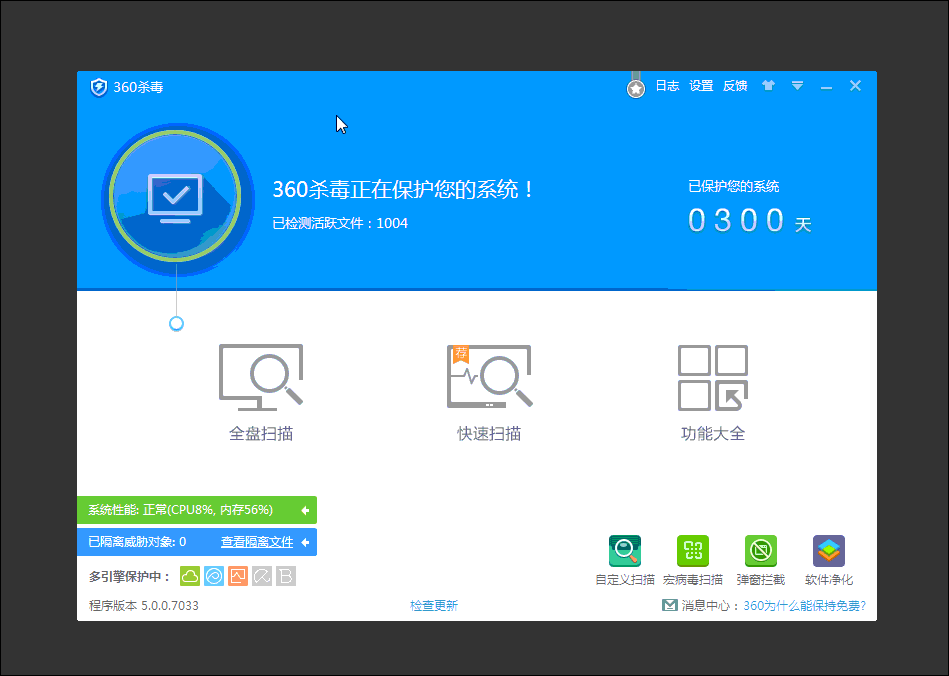This screenshot has height=676, width=949.
Task: Click 360杀毒正在保护您的系统 headline
Action: [x=403, y=189]
